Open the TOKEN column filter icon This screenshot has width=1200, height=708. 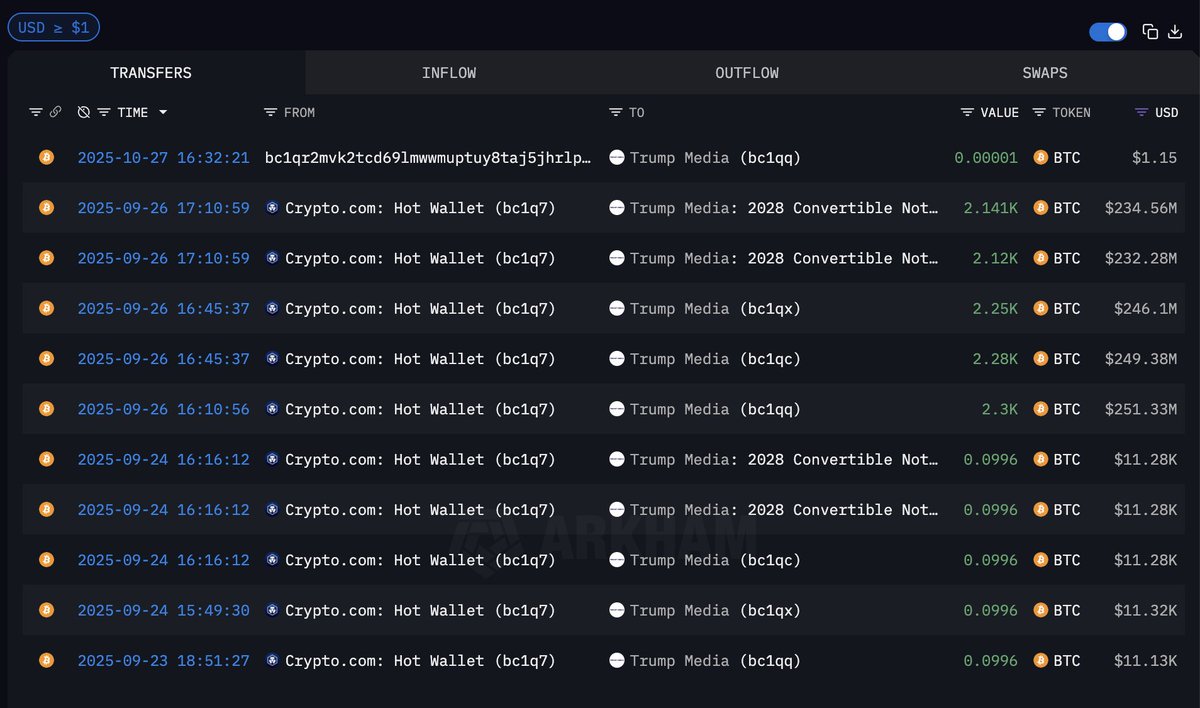coord(1039,112)
